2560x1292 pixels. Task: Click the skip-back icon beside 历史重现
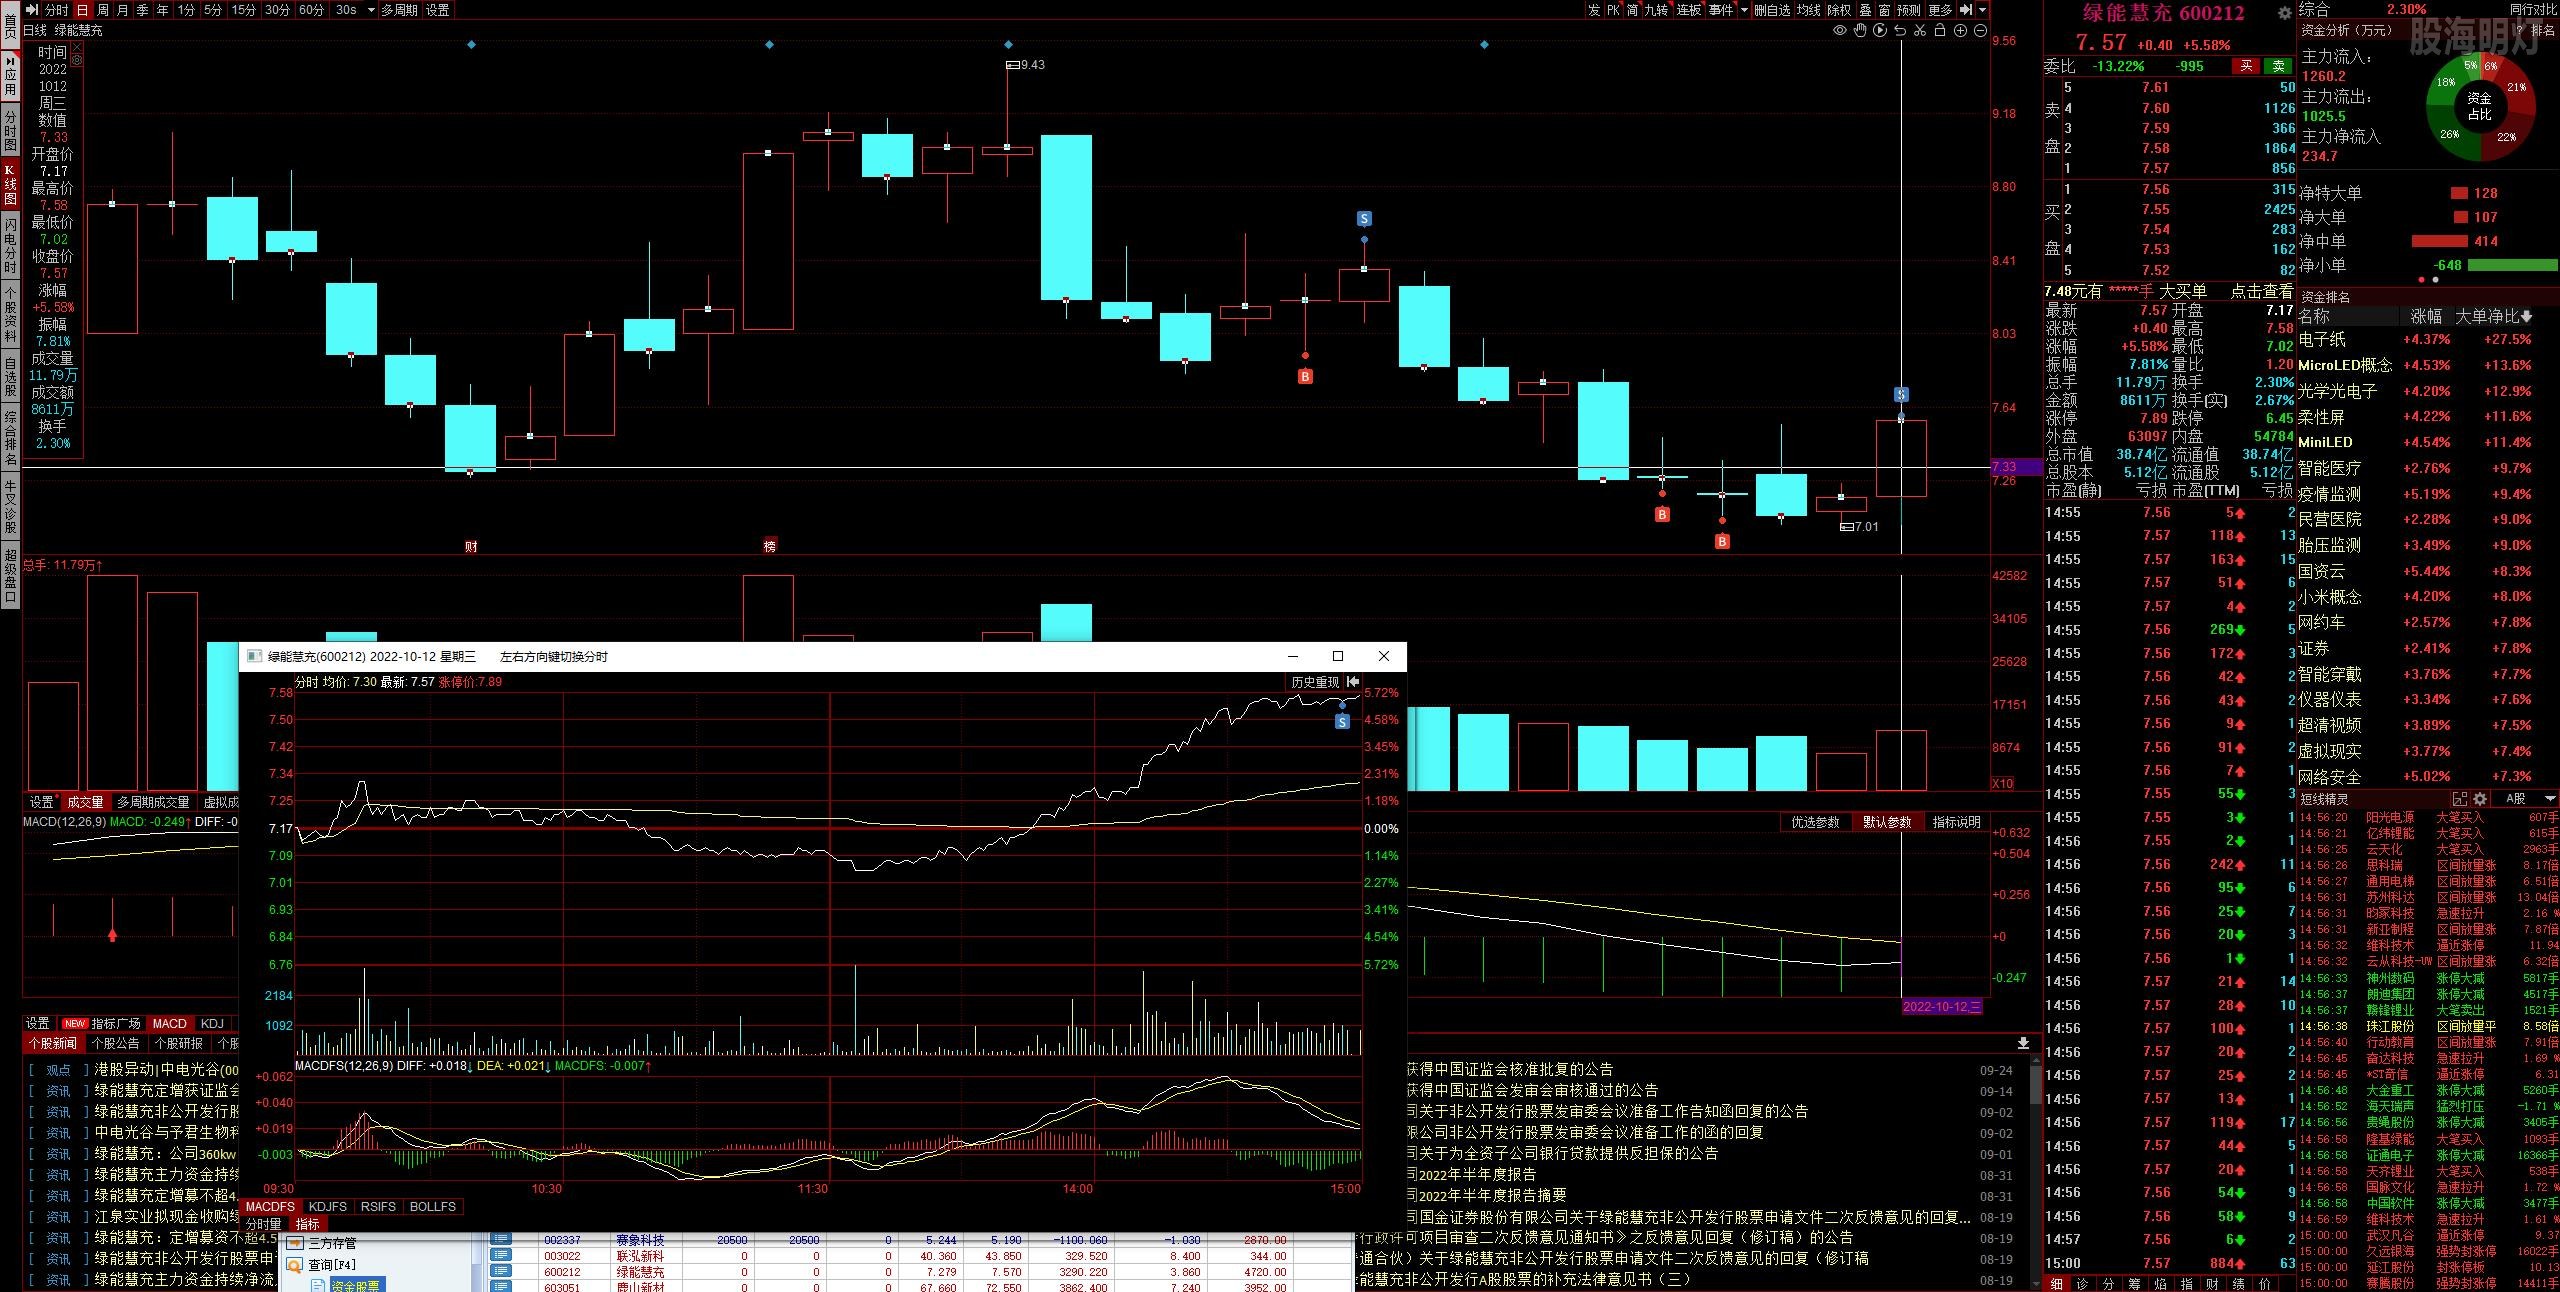click(x=1353, y=682)
